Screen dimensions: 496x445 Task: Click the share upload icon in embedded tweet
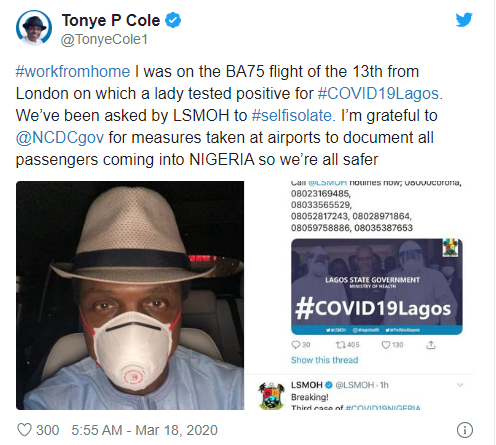click(431, 345)
